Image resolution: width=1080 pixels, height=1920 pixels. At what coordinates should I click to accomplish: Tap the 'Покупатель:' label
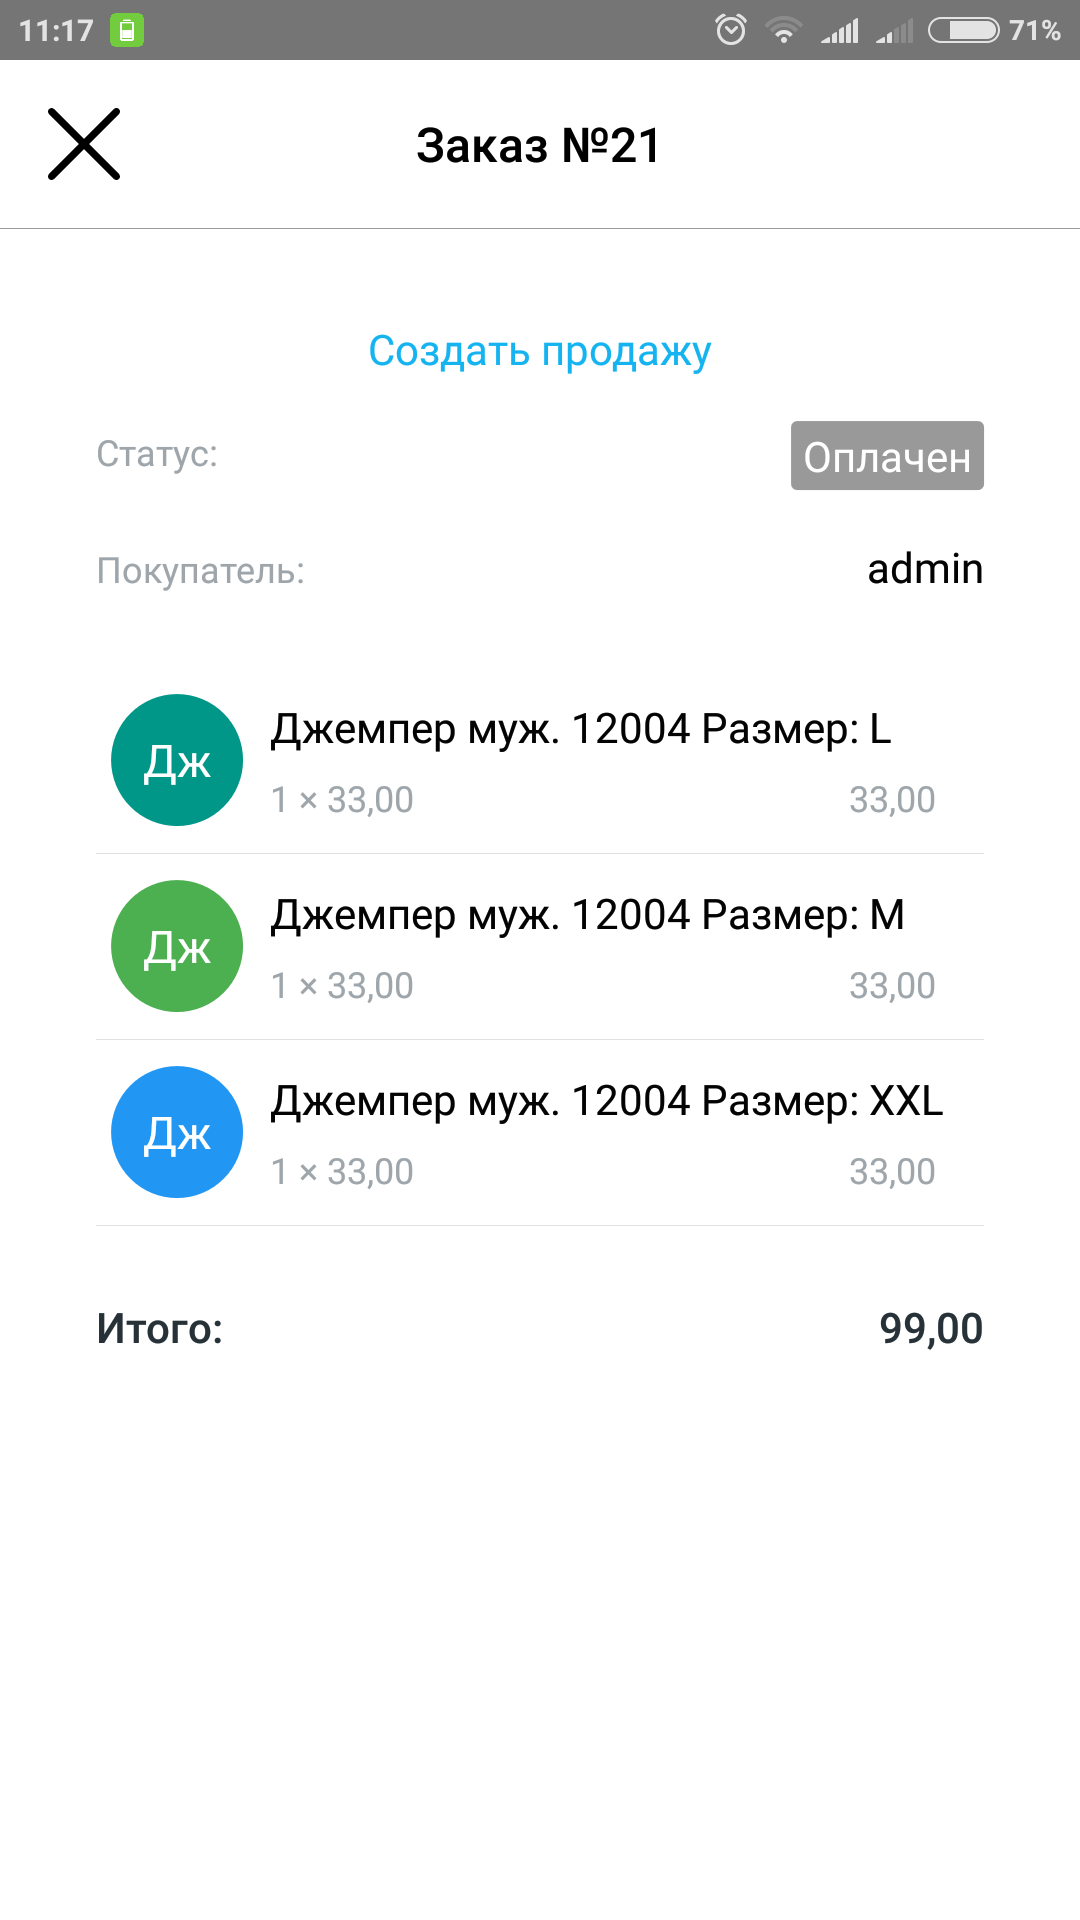tap(200, 571)
